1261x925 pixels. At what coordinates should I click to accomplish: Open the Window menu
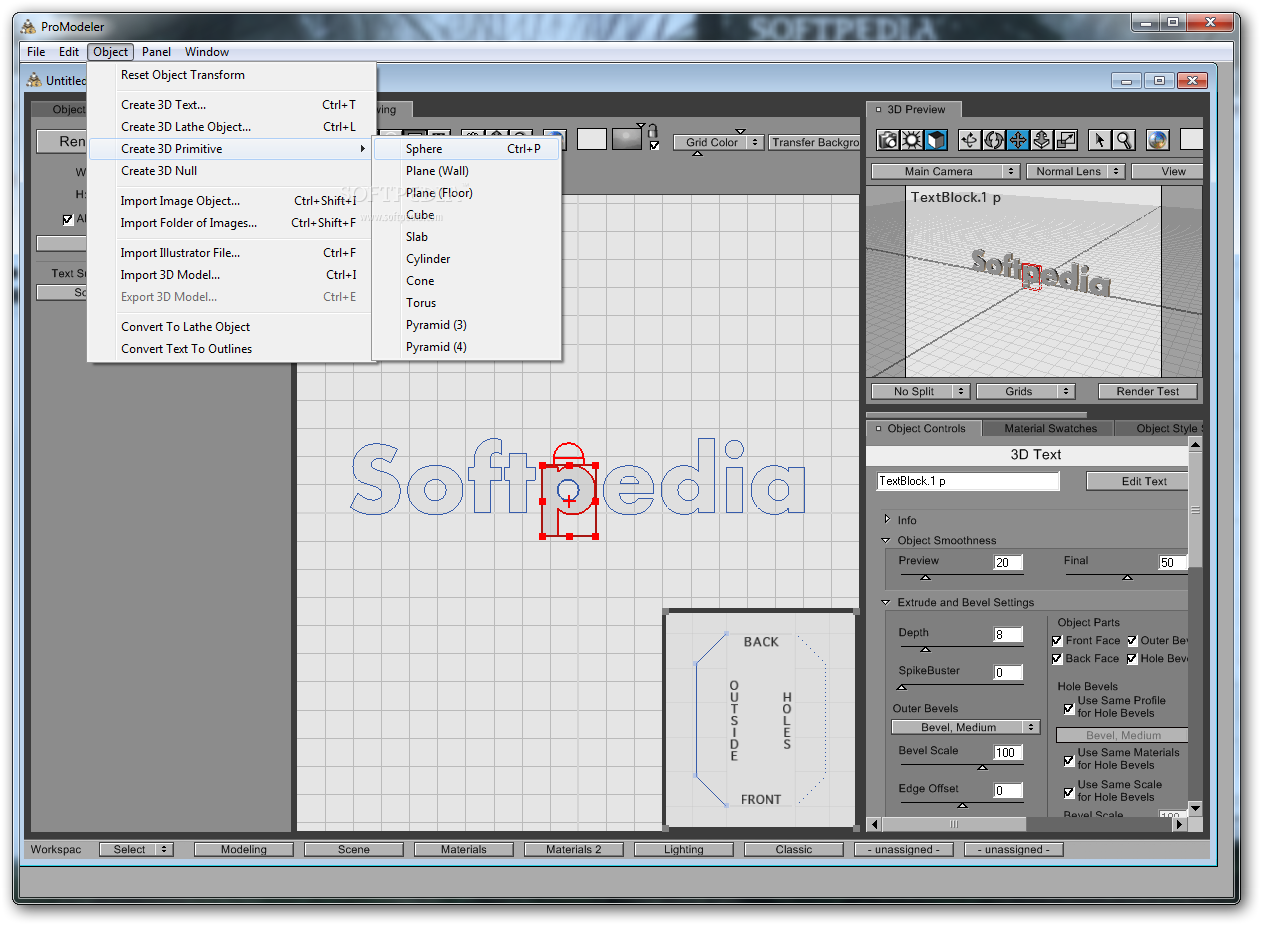point(207,52)
